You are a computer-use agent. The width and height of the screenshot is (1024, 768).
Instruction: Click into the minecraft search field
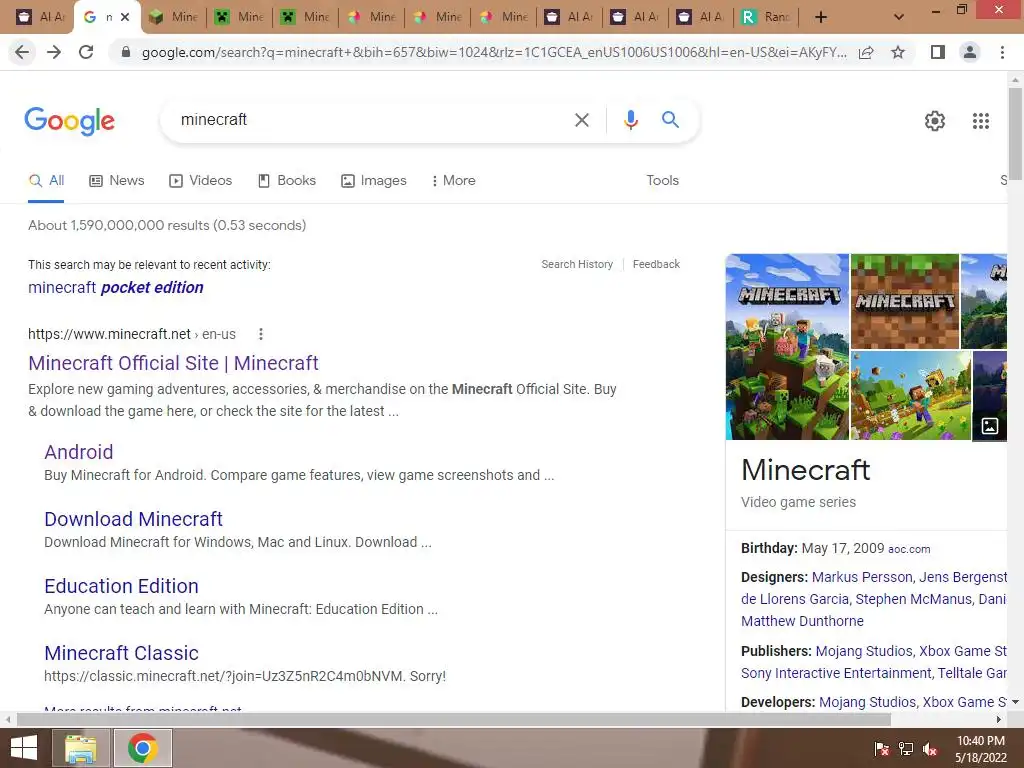coord(366,120)
